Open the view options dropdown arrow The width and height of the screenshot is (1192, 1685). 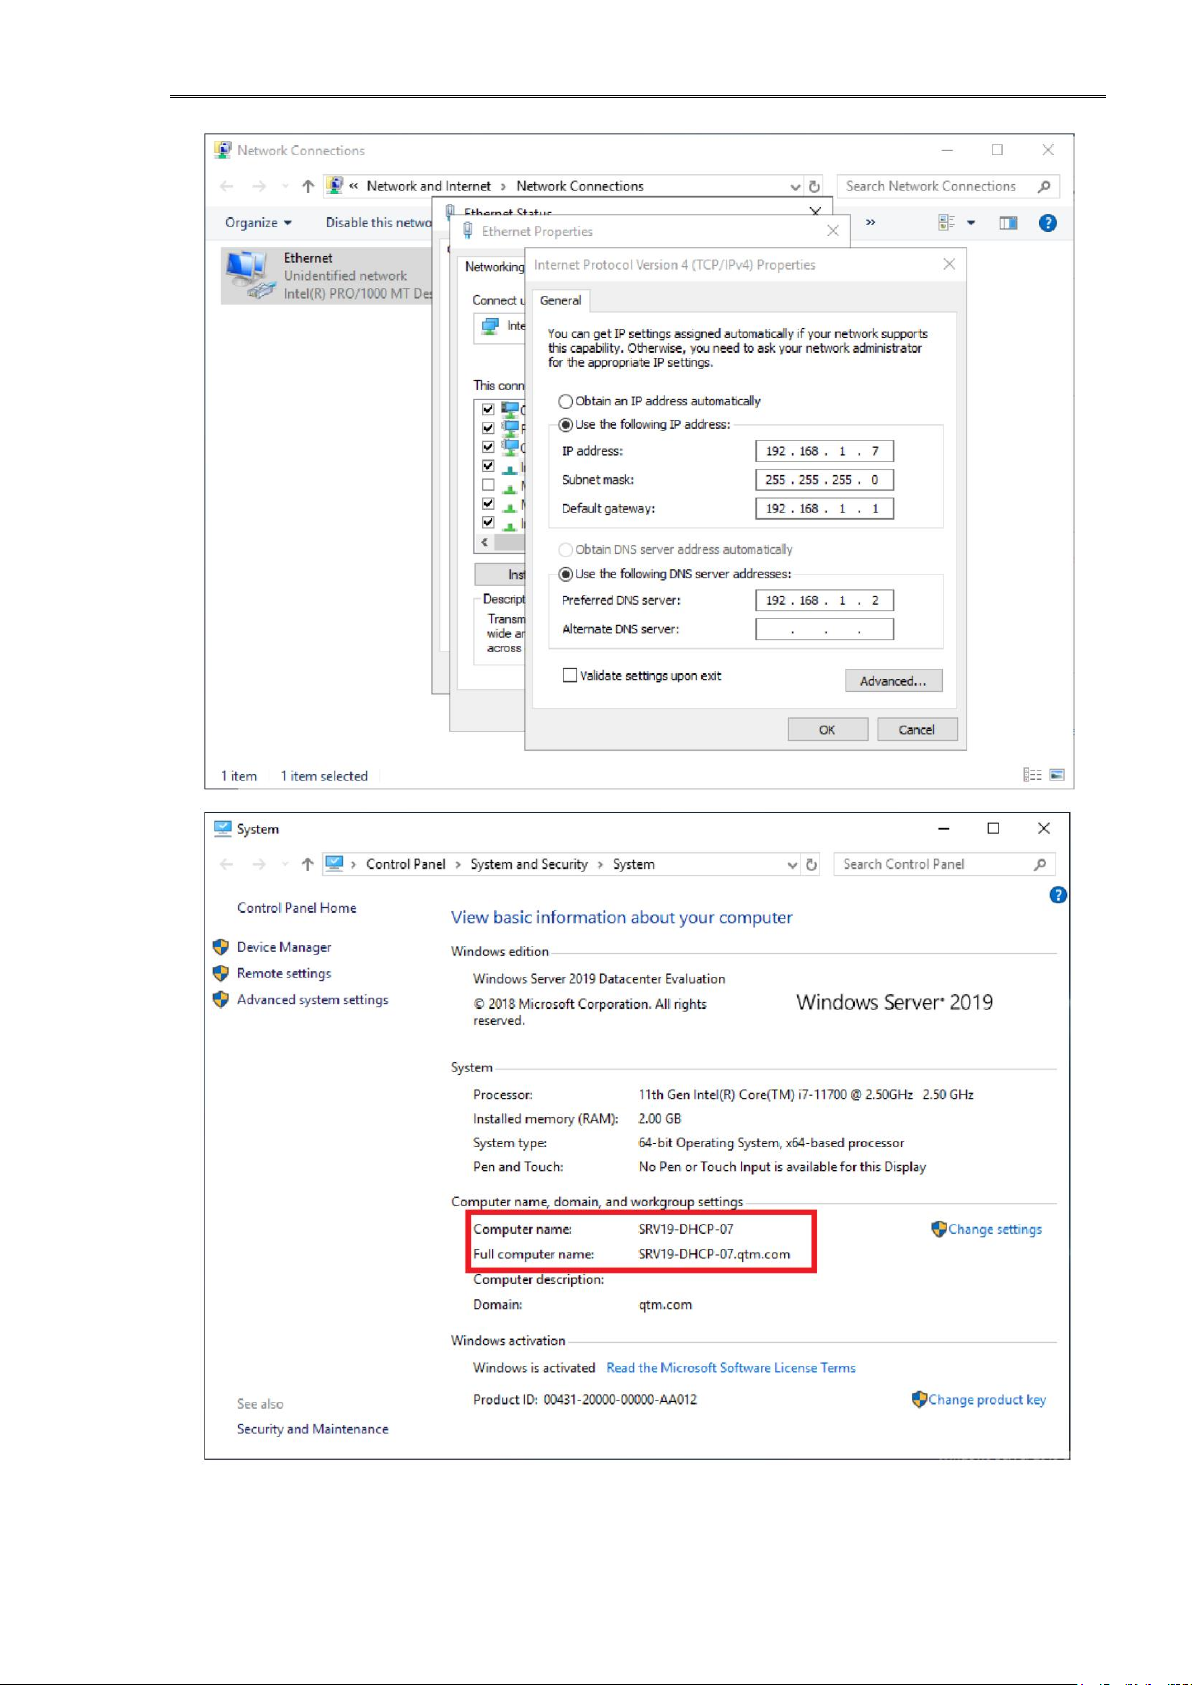tap(971, 223)
